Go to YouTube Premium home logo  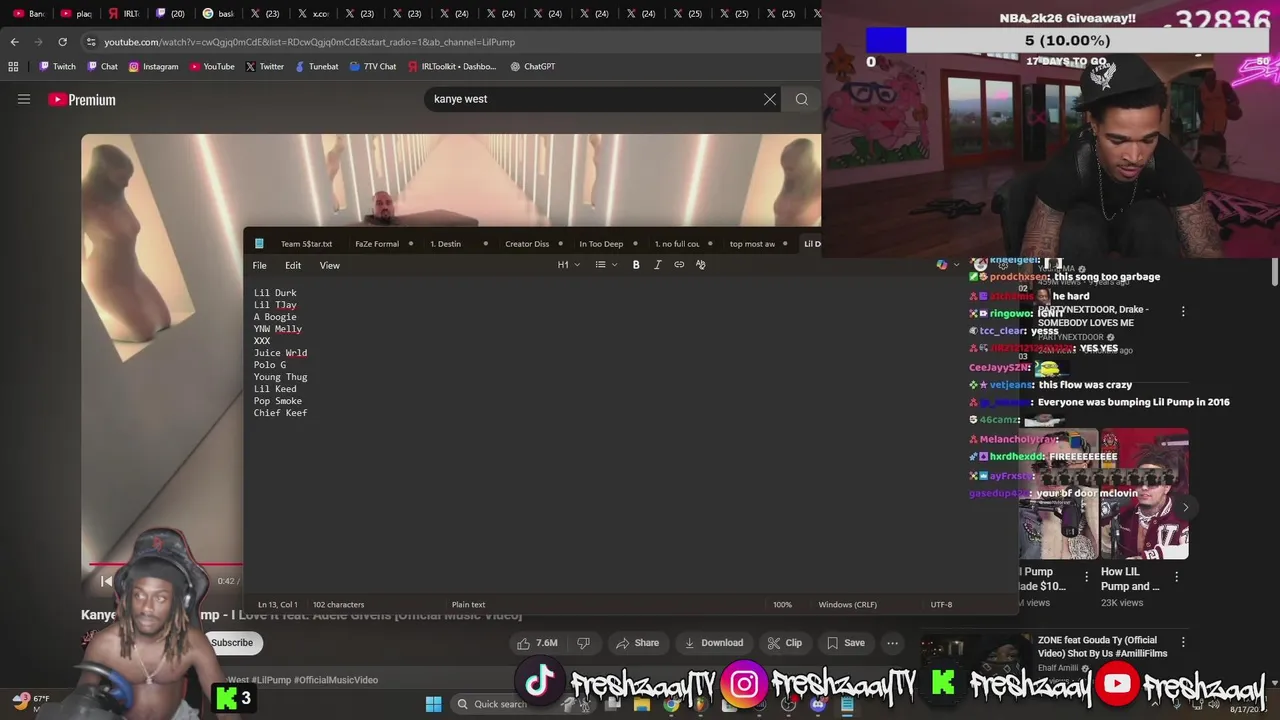pos(82,99)
